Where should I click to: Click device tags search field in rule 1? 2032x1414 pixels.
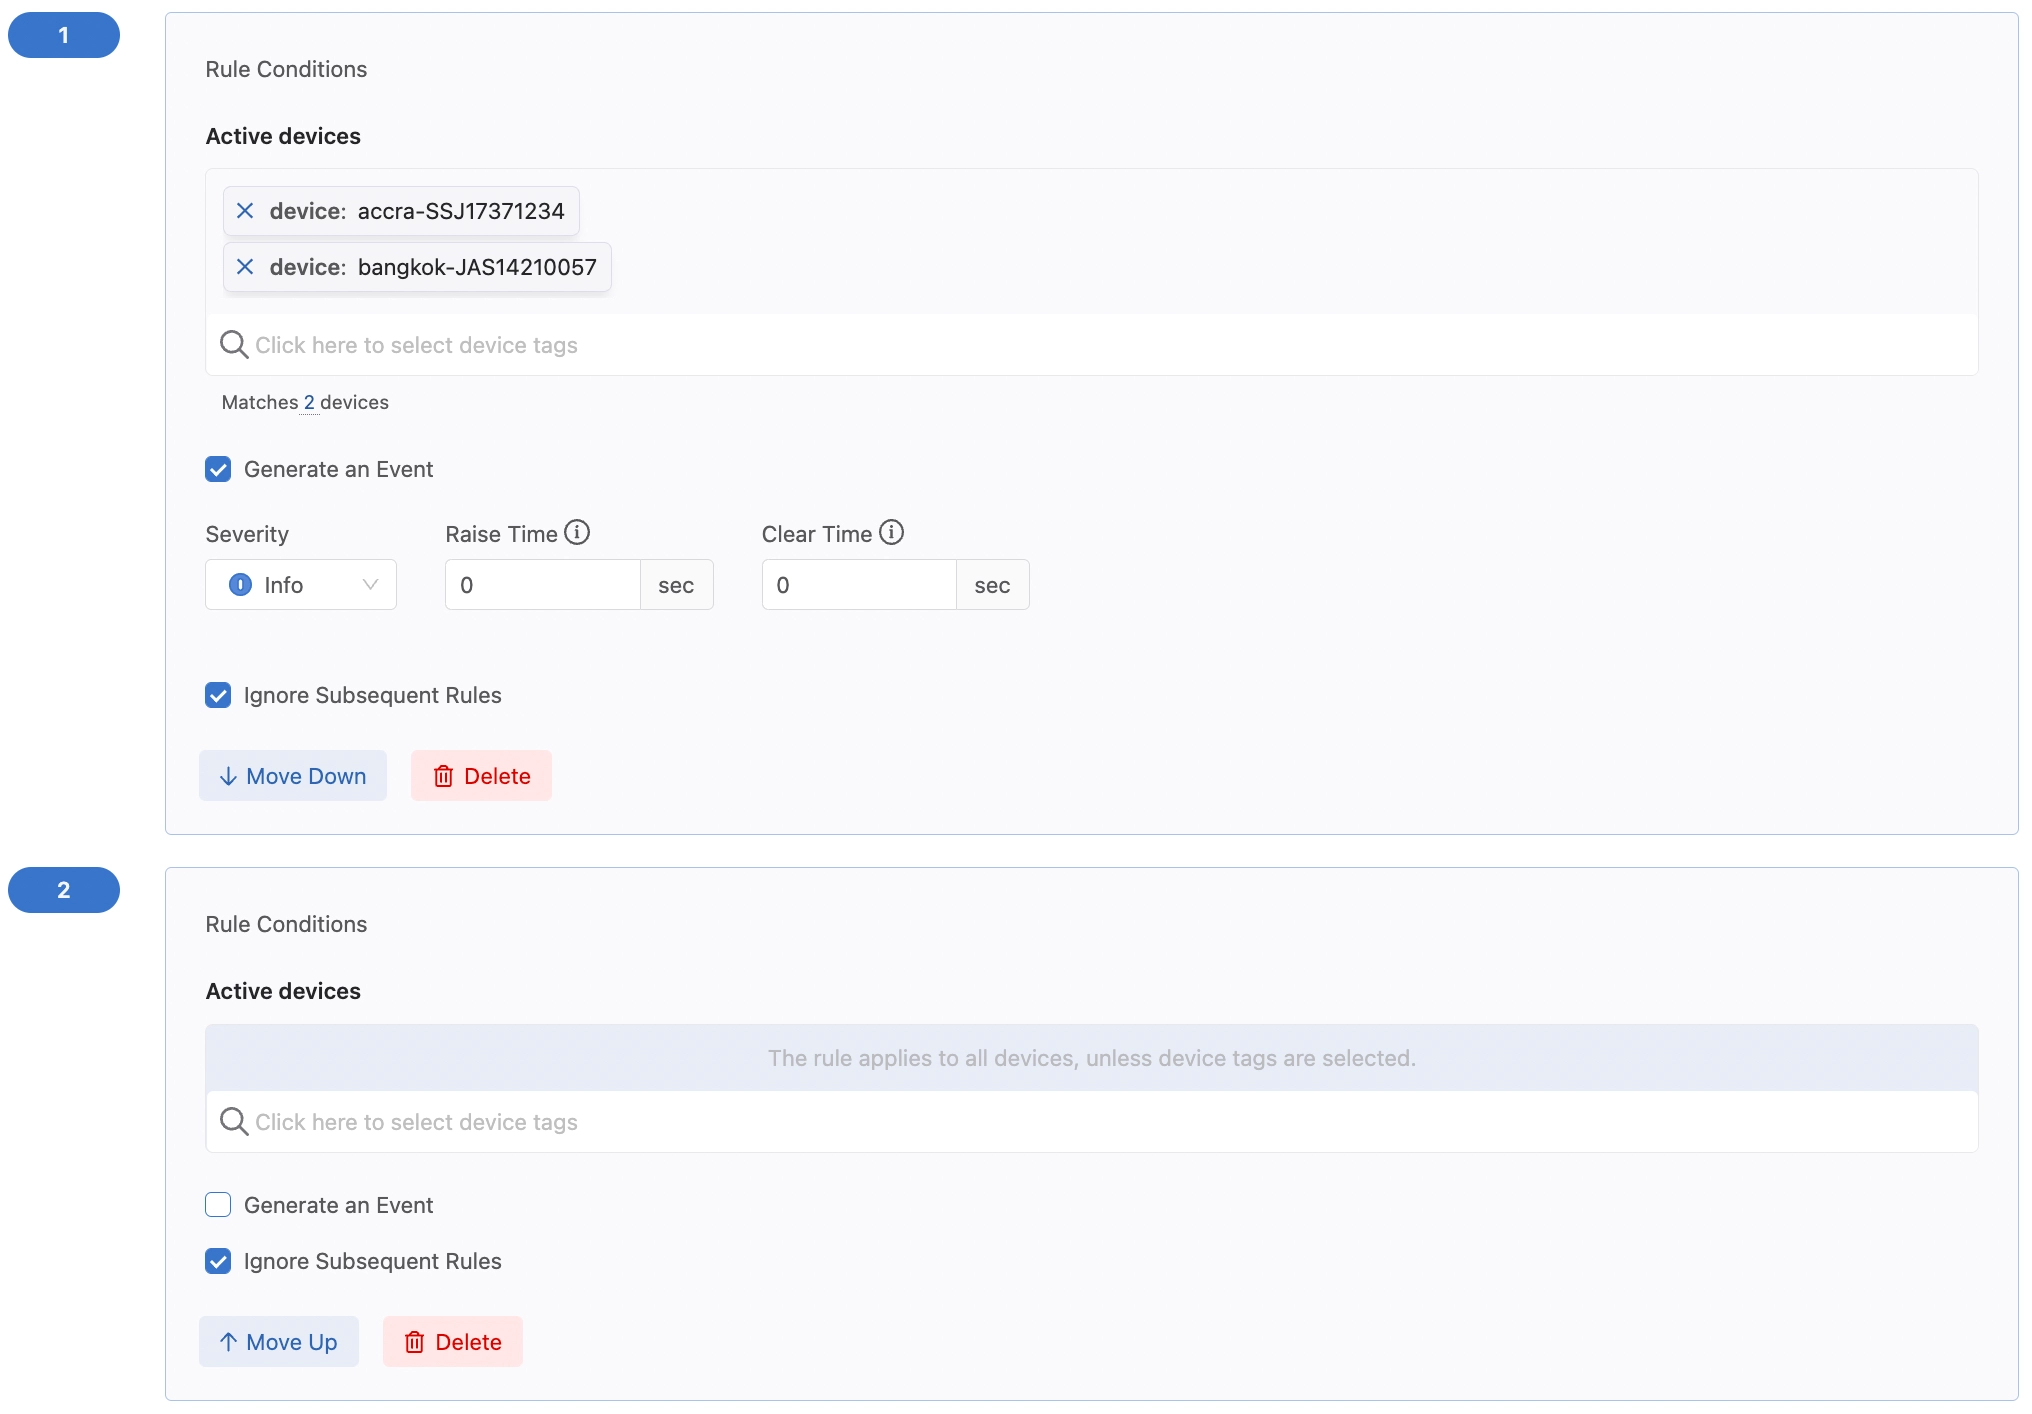tap(1092, 345)
